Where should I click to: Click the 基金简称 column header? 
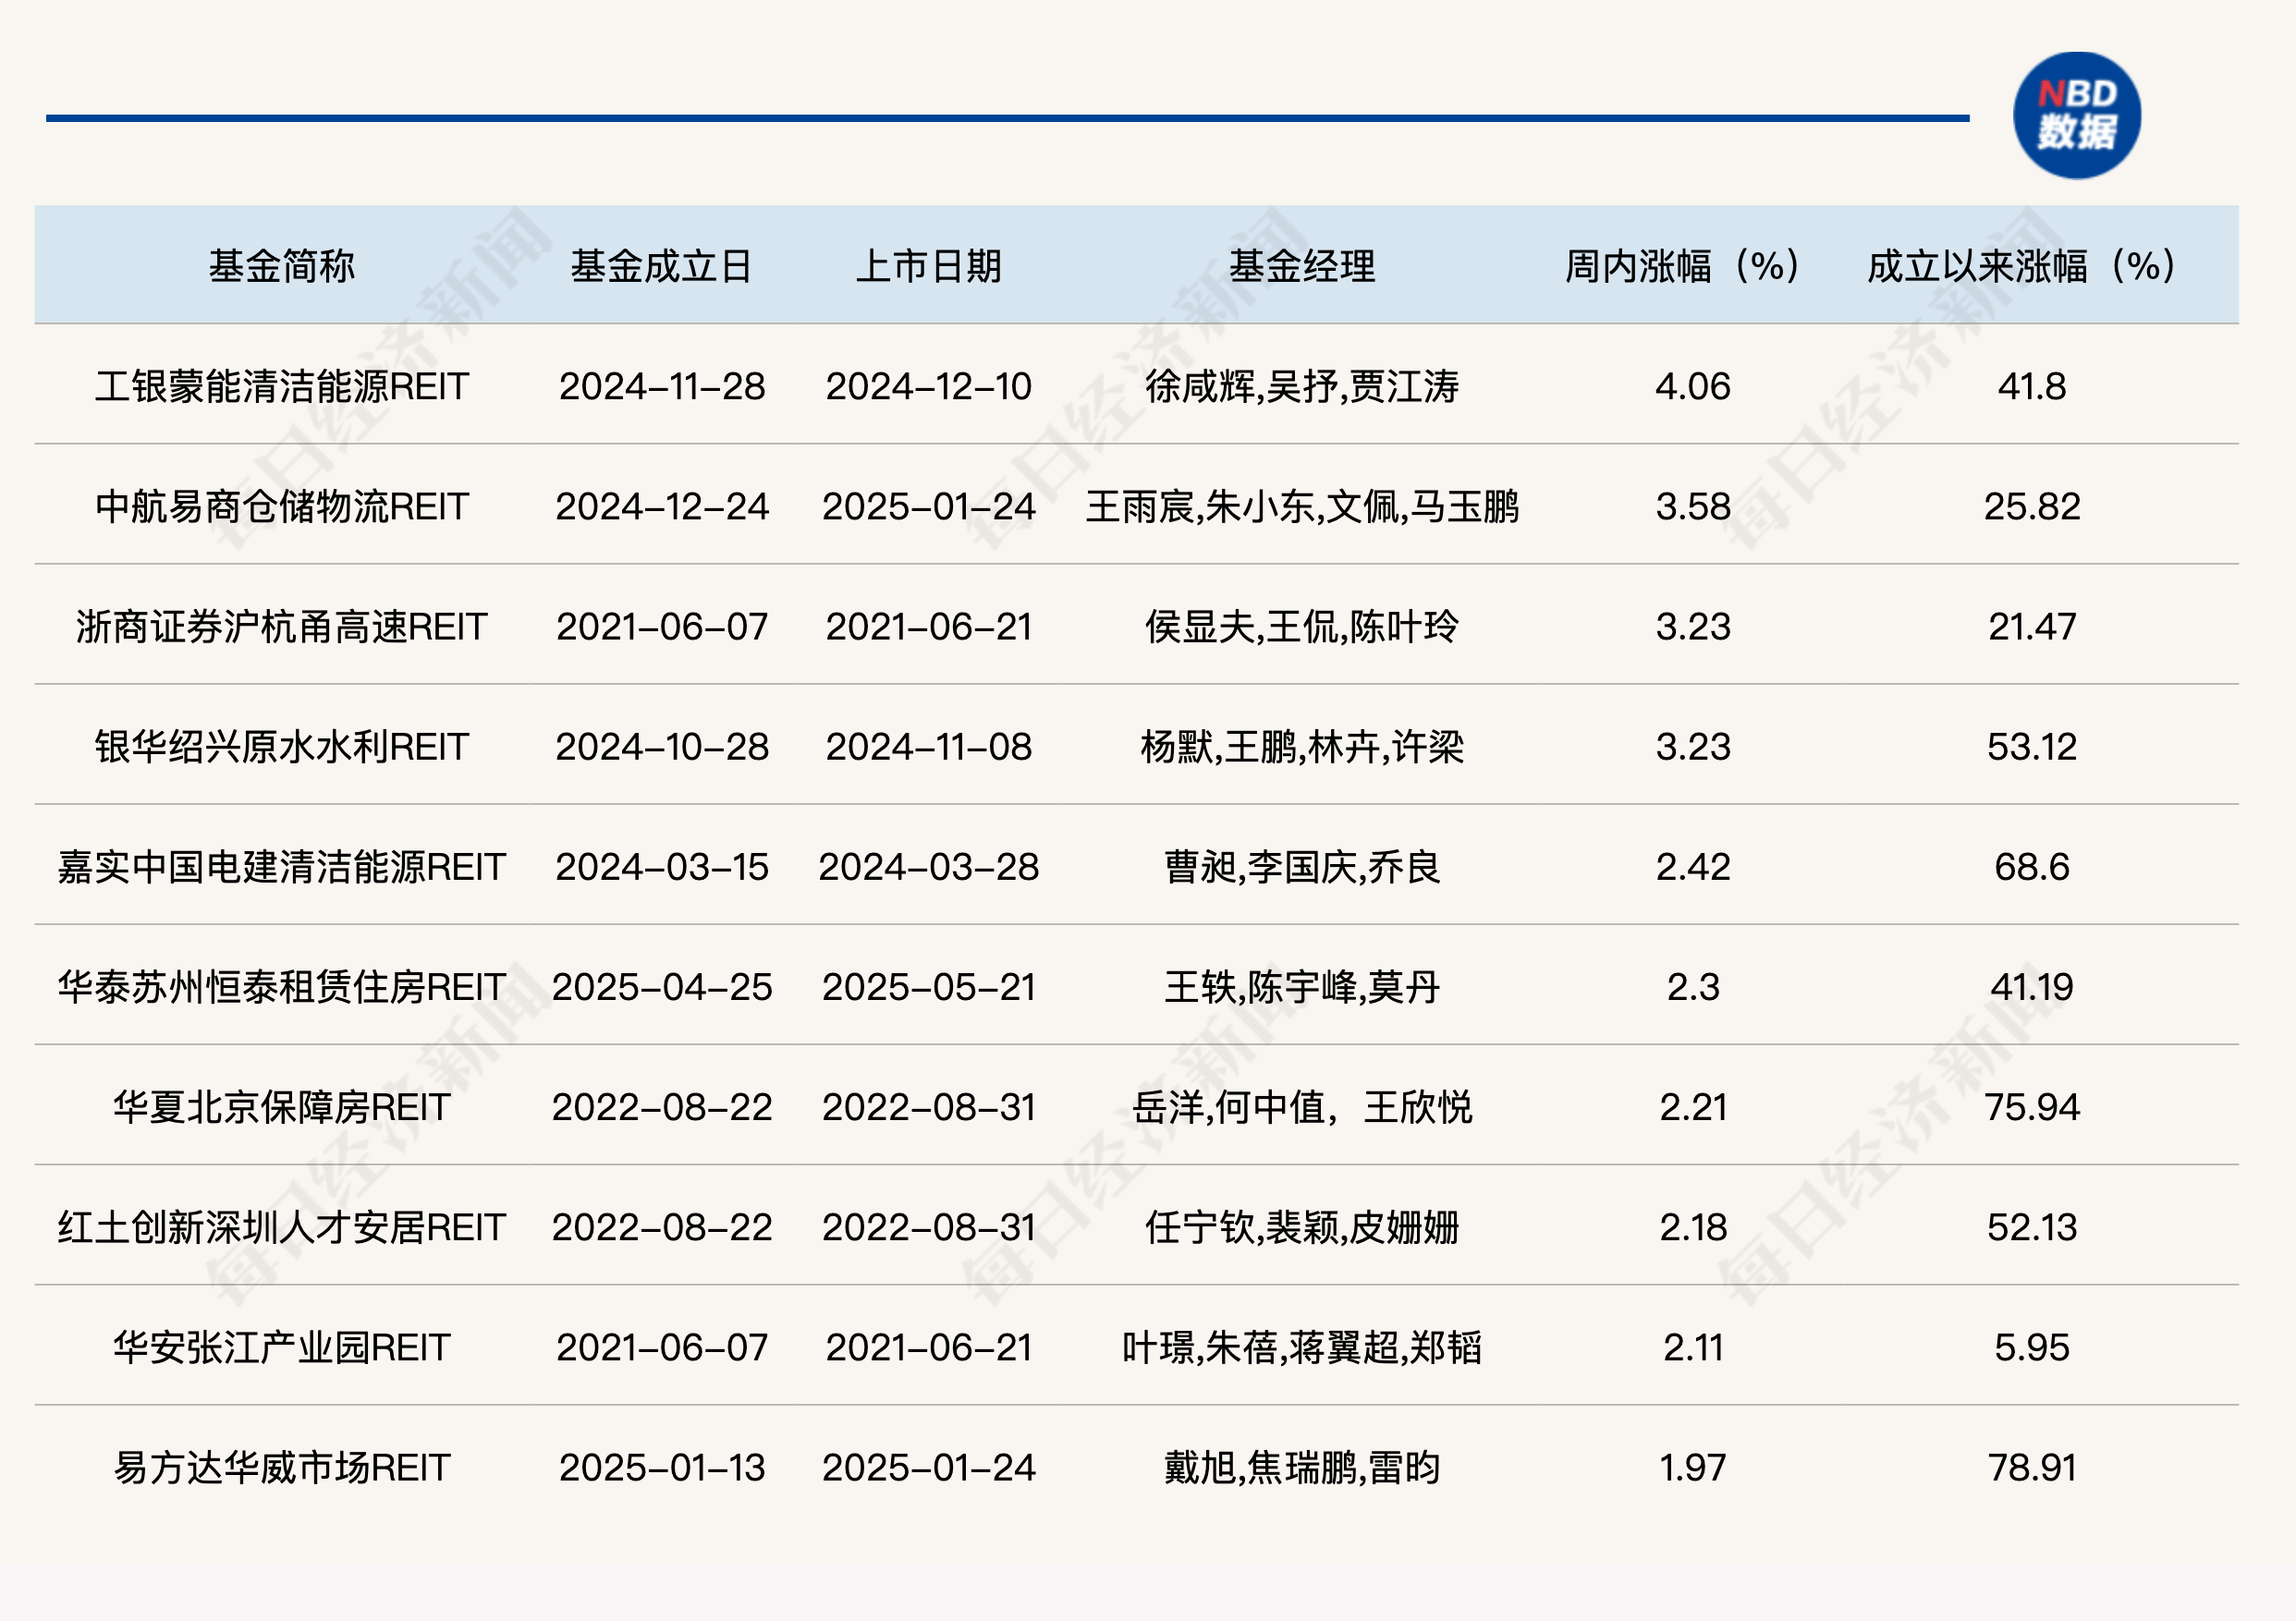coord(281,266)
